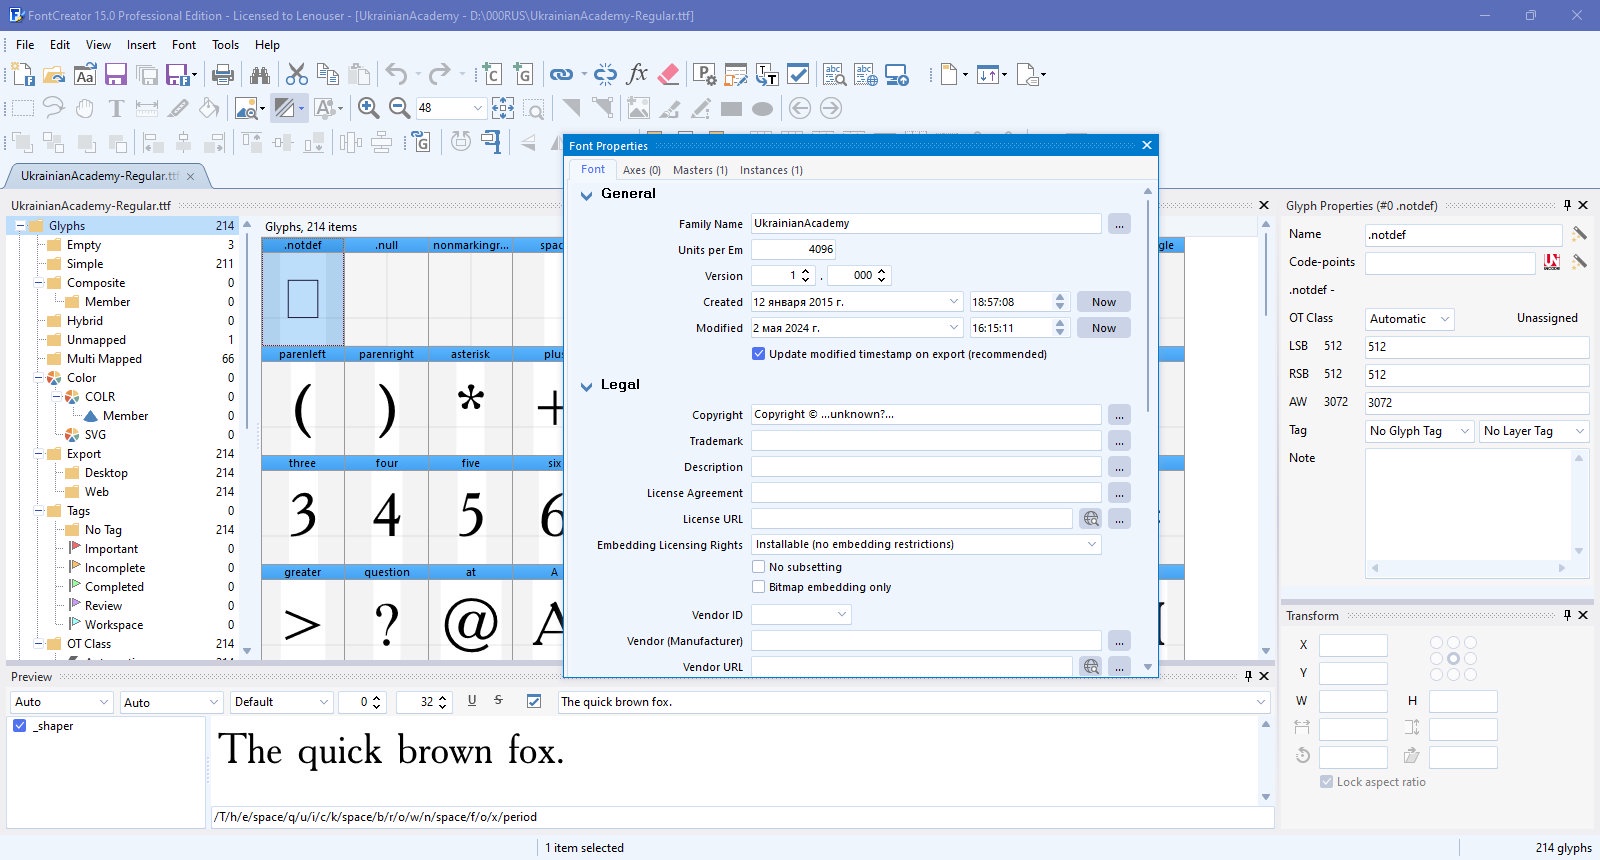This screenshot has width=1600, height=860.
Task: Switch to the Masters (1) tab
Action: click(700, 170)
